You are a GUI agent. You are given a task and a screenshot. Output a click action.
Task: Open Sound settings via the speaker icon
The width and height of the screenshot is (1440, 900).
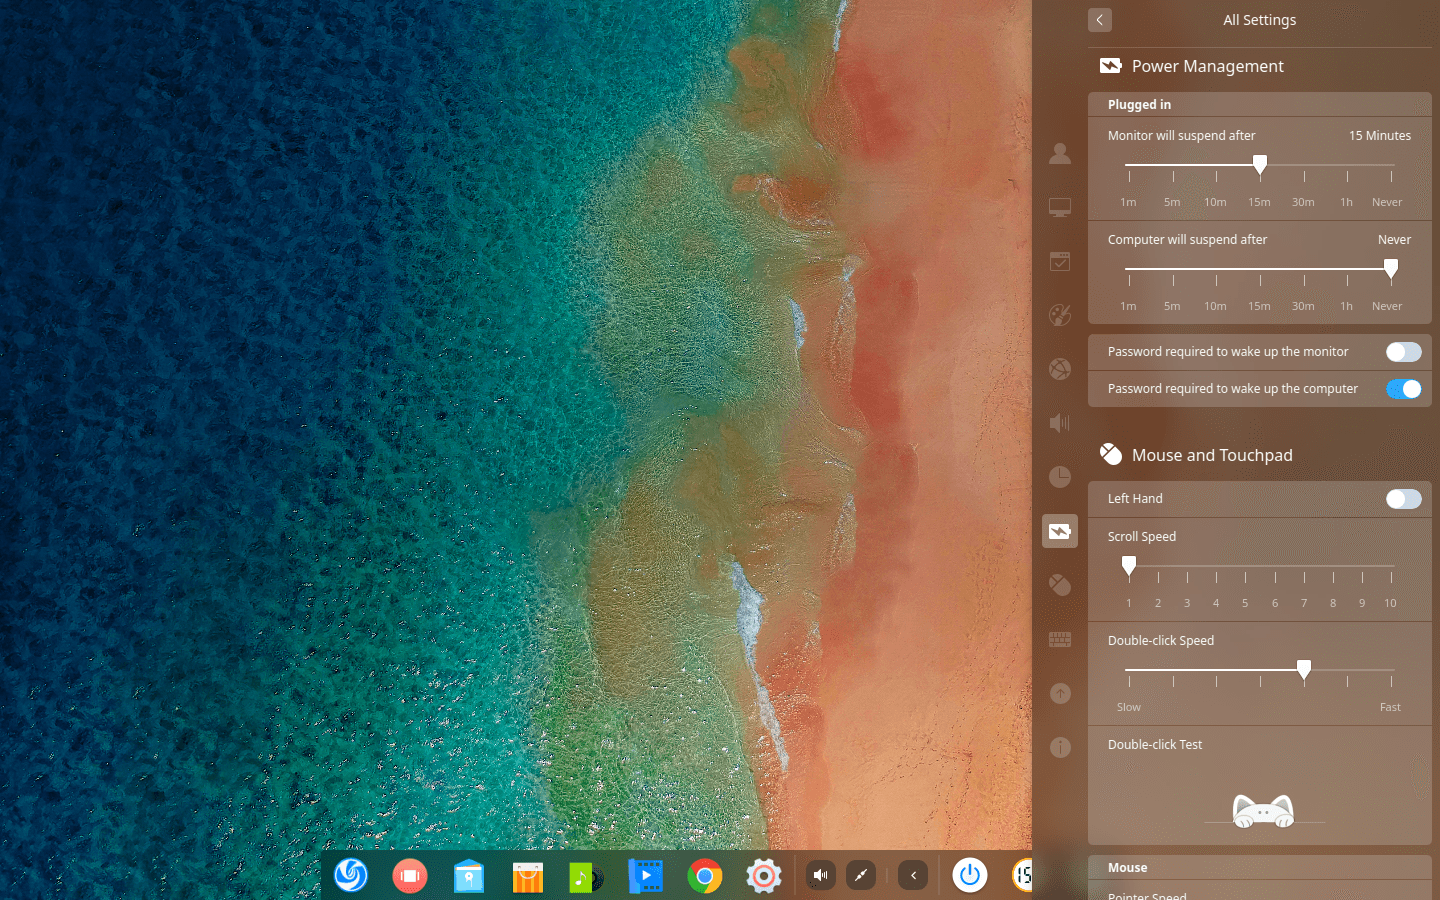click(1059, 423)
